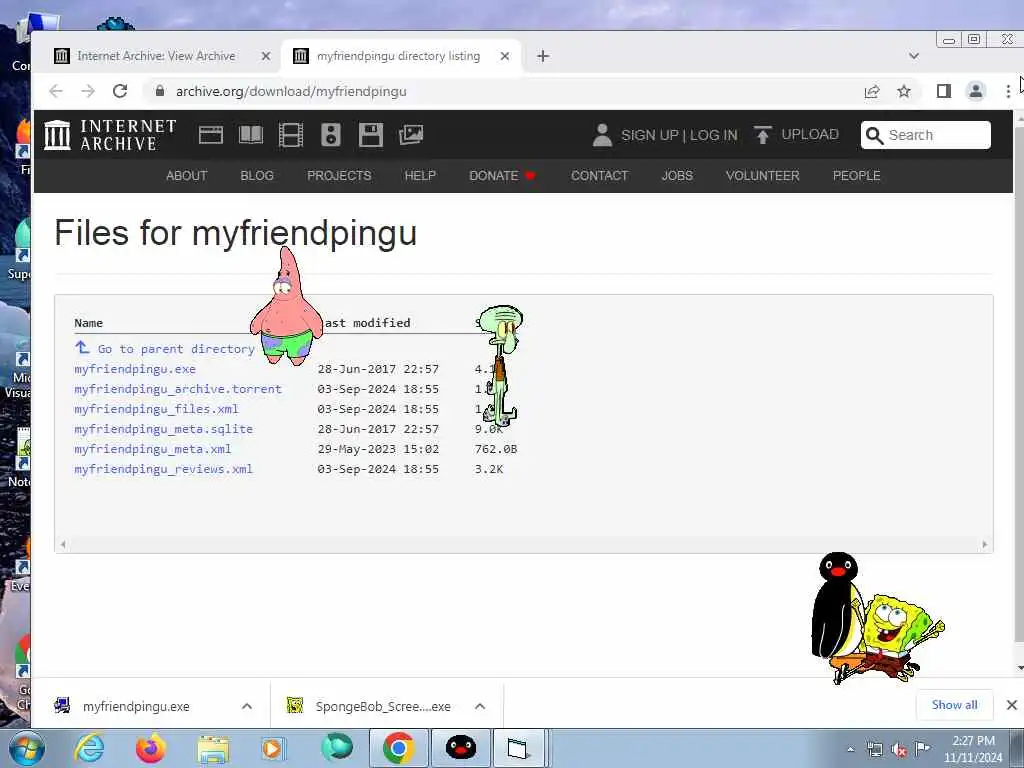Open the PROJECTS menu item
Image resolution: width=1024 pixels, height=768 pixels.
tap(339, 176)
